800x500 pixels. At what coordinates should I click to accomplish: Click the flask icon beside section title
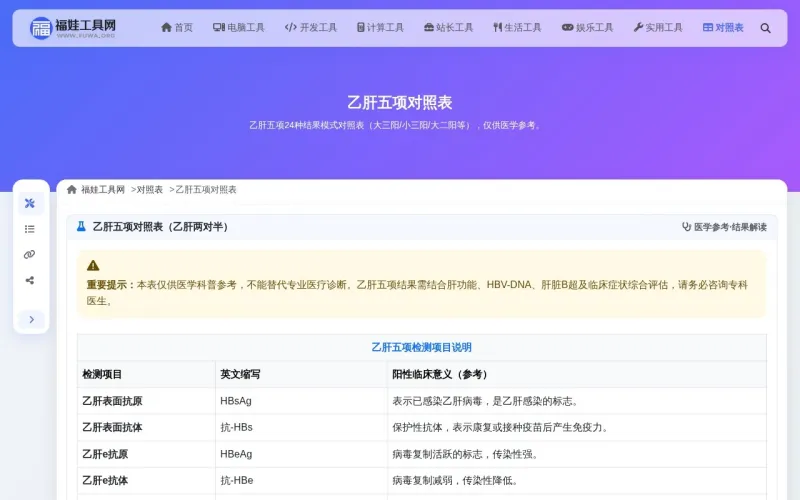coord(81,226)
